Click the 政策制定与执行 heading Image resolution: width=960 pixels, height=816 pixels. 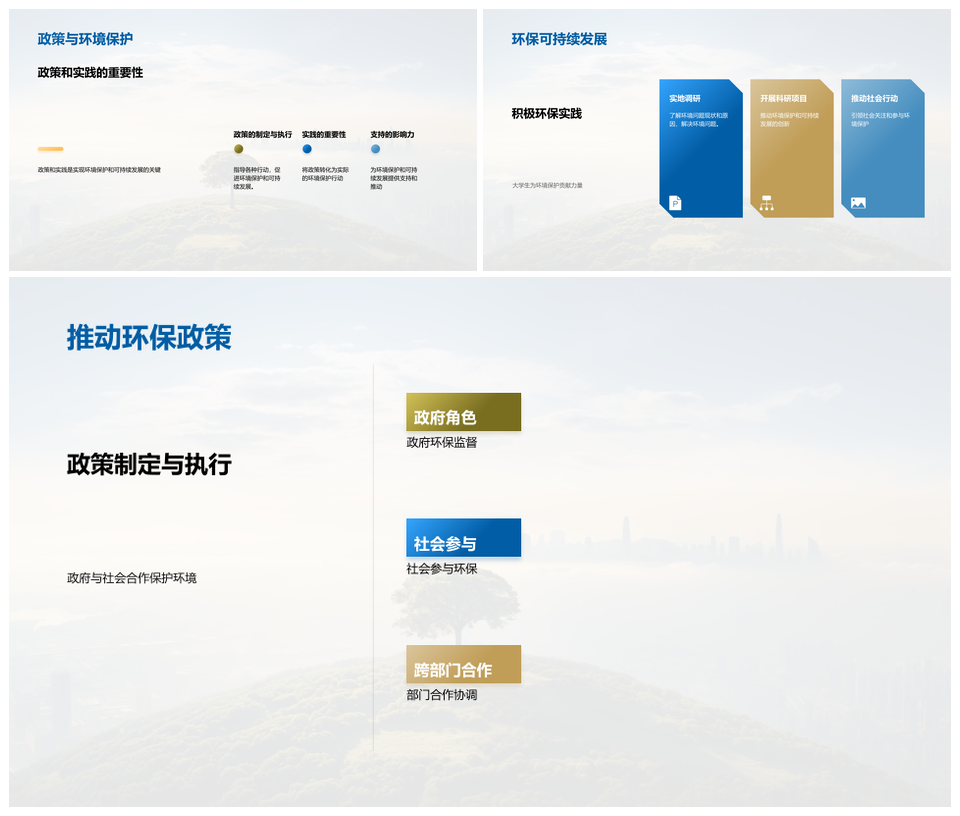pos(149,465)
